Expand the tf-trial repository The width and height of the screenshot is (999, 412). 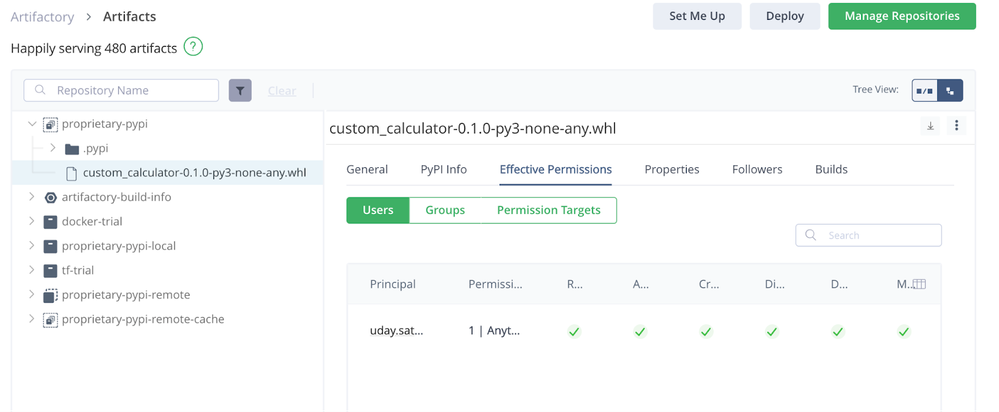(x=32, y=270)
